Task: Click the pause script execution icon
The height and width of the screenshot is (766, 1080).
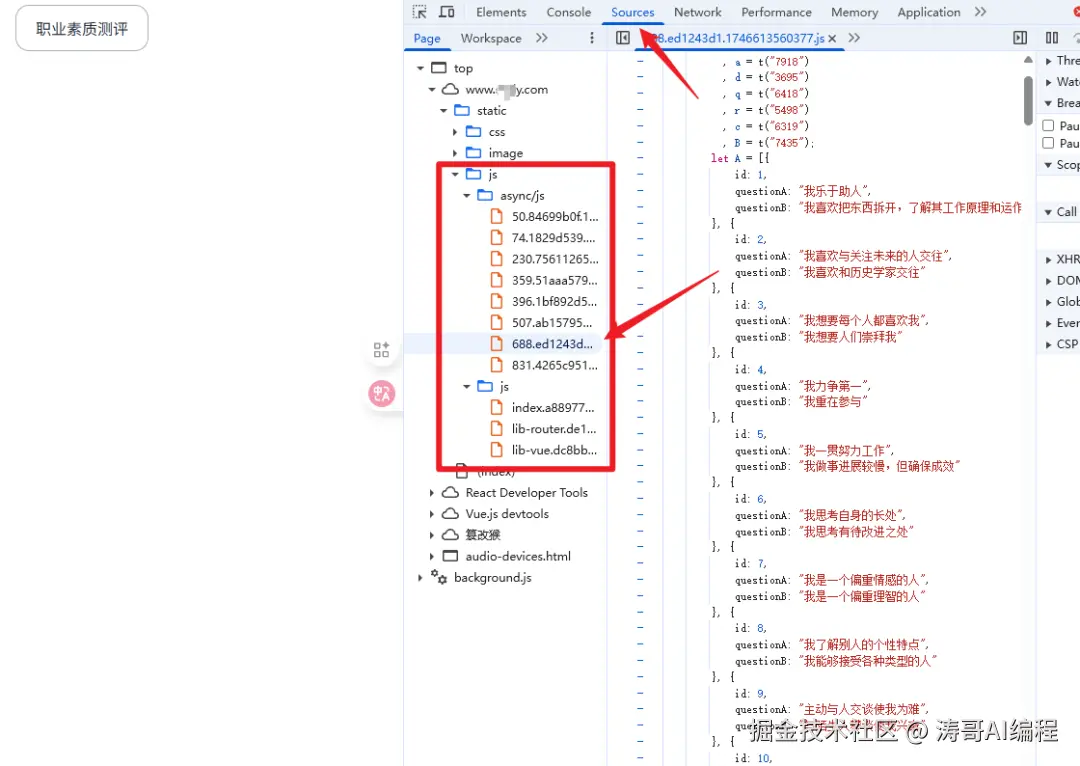Action: [x=1052, y=38]
